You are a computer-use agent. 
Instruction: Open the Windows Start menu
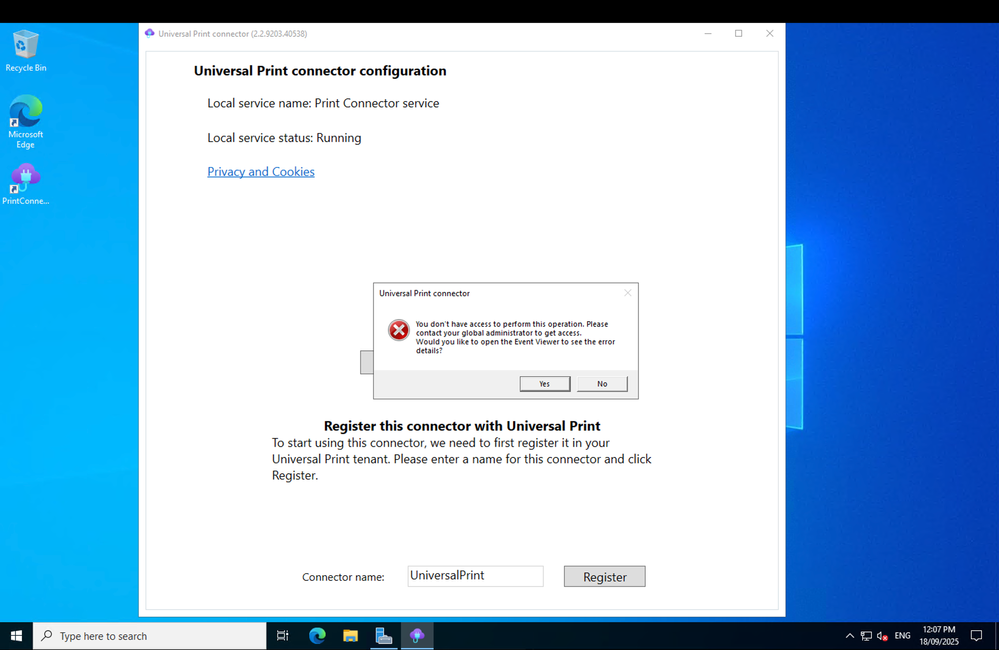pyautogui.click(x=16, y=636)
